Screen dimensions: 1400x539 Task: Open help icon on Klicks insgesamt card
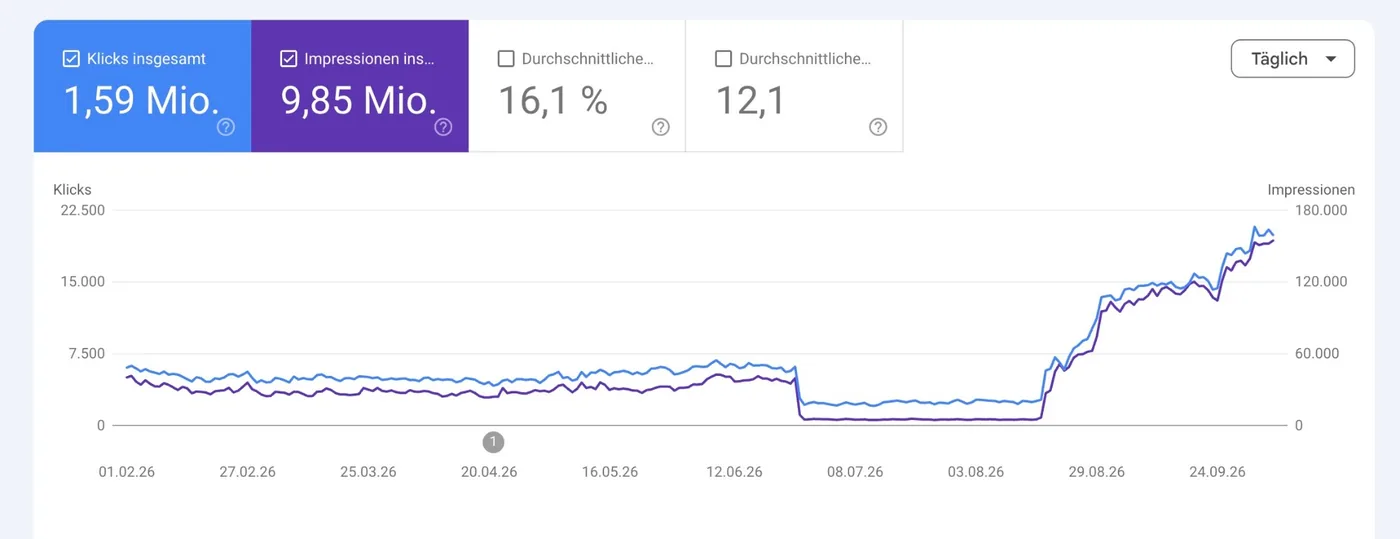(x=226, y=127)
